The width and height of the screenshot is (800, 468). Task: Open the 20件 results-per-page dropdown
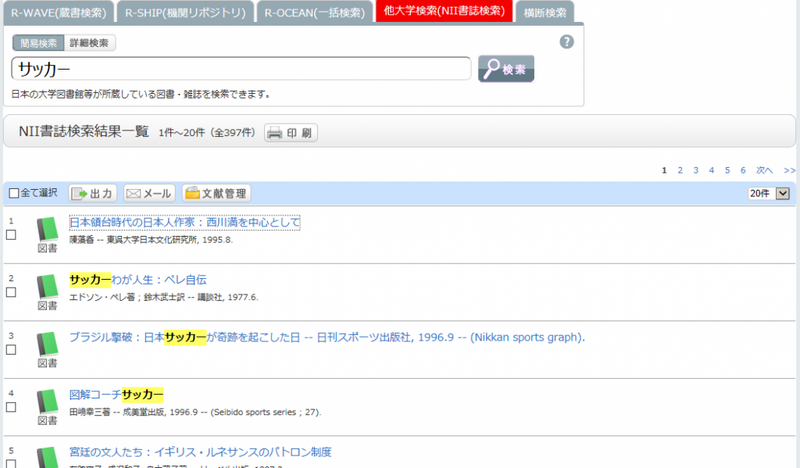[769, 193]
